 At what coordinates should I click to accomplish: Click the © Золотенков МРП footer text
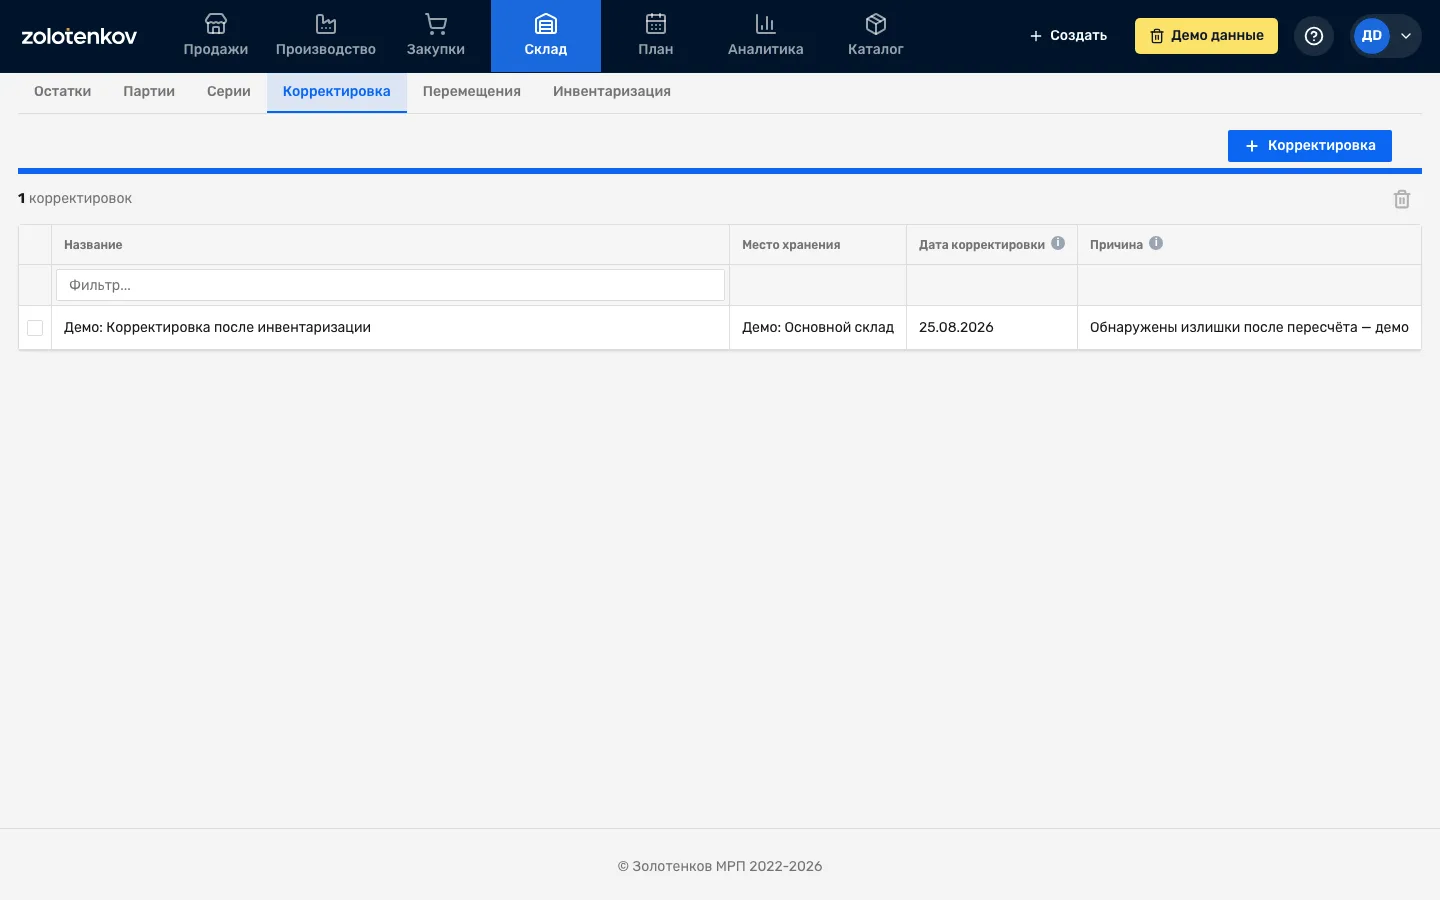tap(720, 866)
